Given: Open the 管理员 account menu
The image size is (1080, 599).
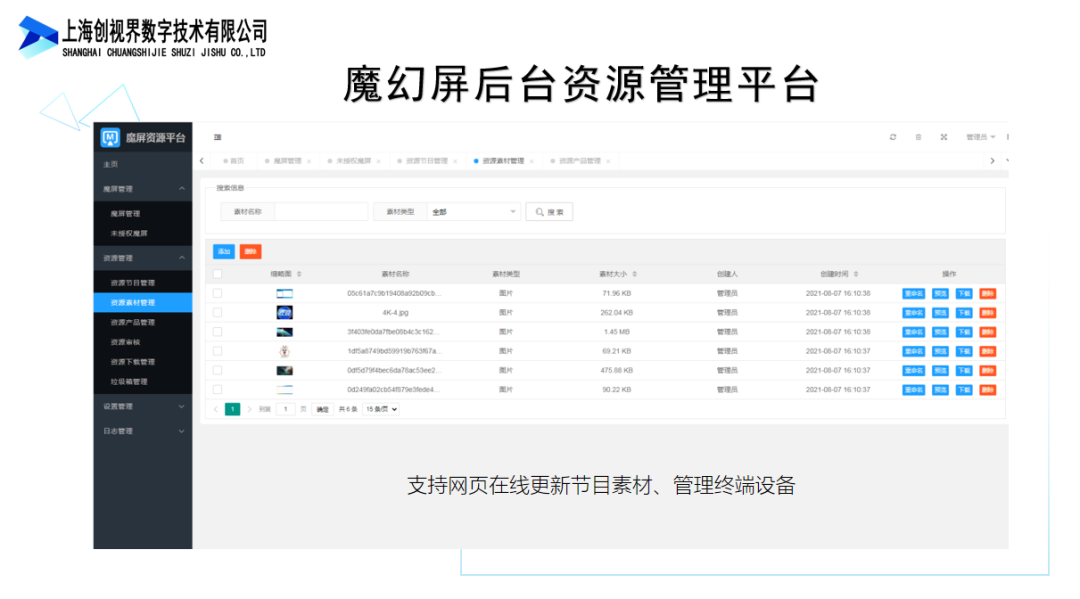Looking at the screenshot, I should pyautogui.click(x=975, y=137).
